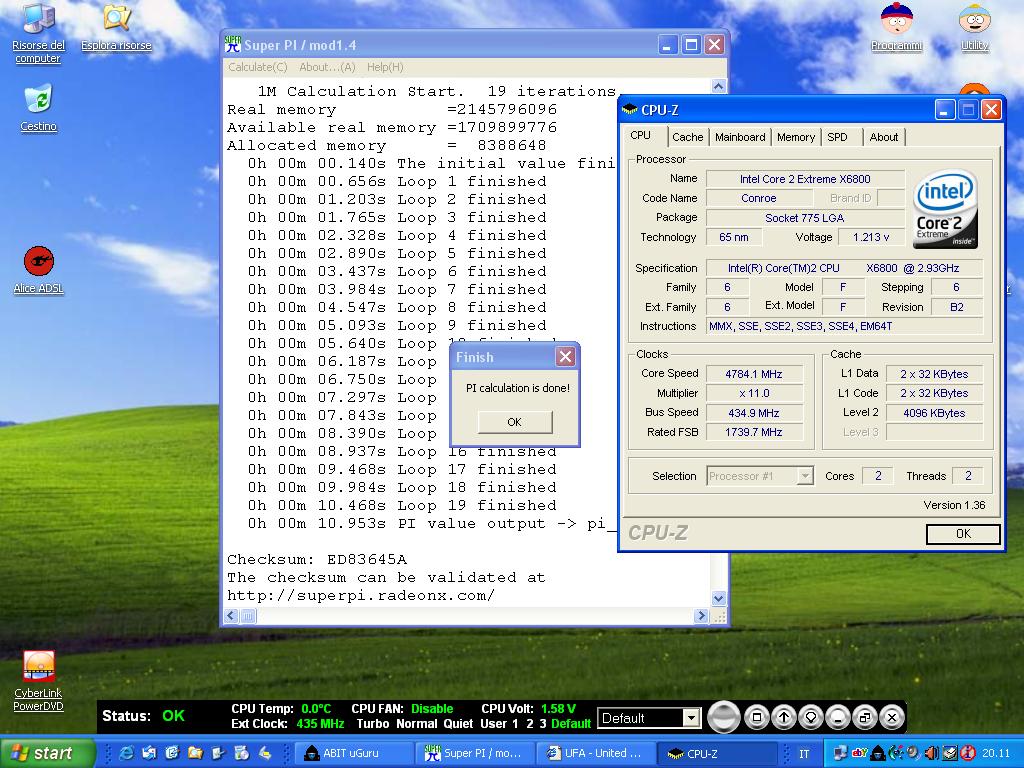Launch Internet Explorer from the quick launch
This screenshot has width=1024, height=768.
tap(126, 753)
